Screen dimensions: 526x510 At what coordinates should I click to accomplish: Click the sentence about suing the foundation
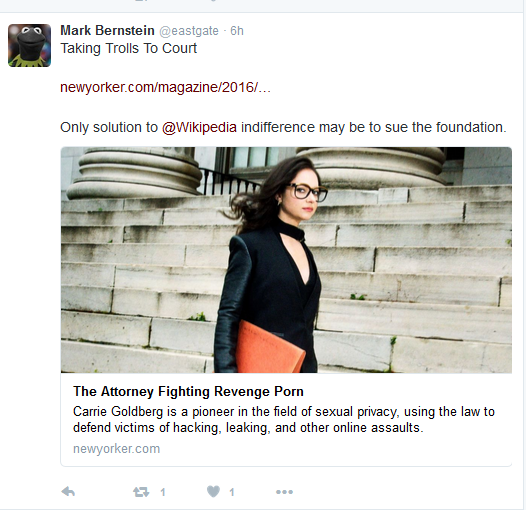point(283,128)
